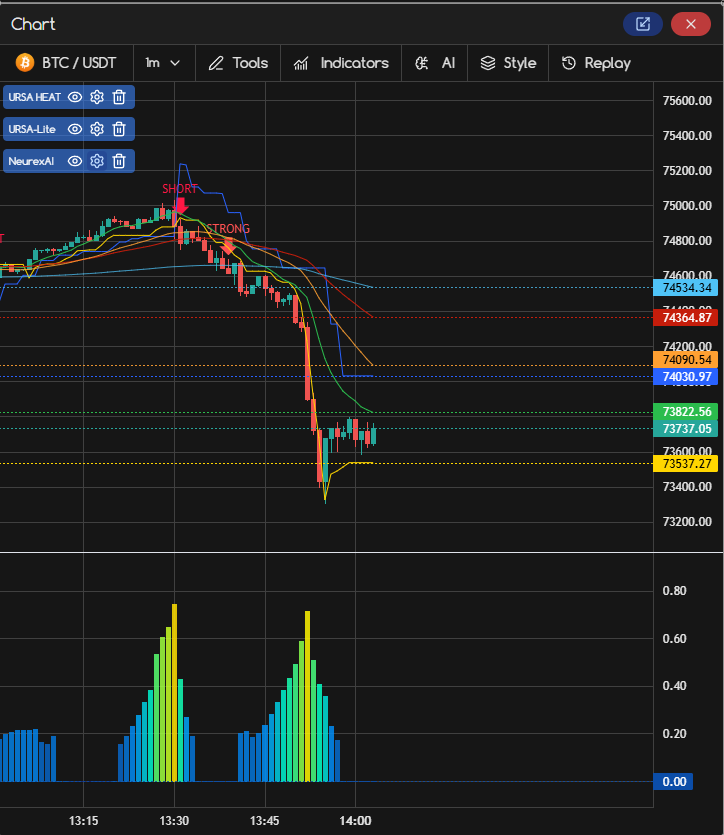Open the Style menu
The height and width of the screenshot is (835, 724).
[x=508, y=63]
